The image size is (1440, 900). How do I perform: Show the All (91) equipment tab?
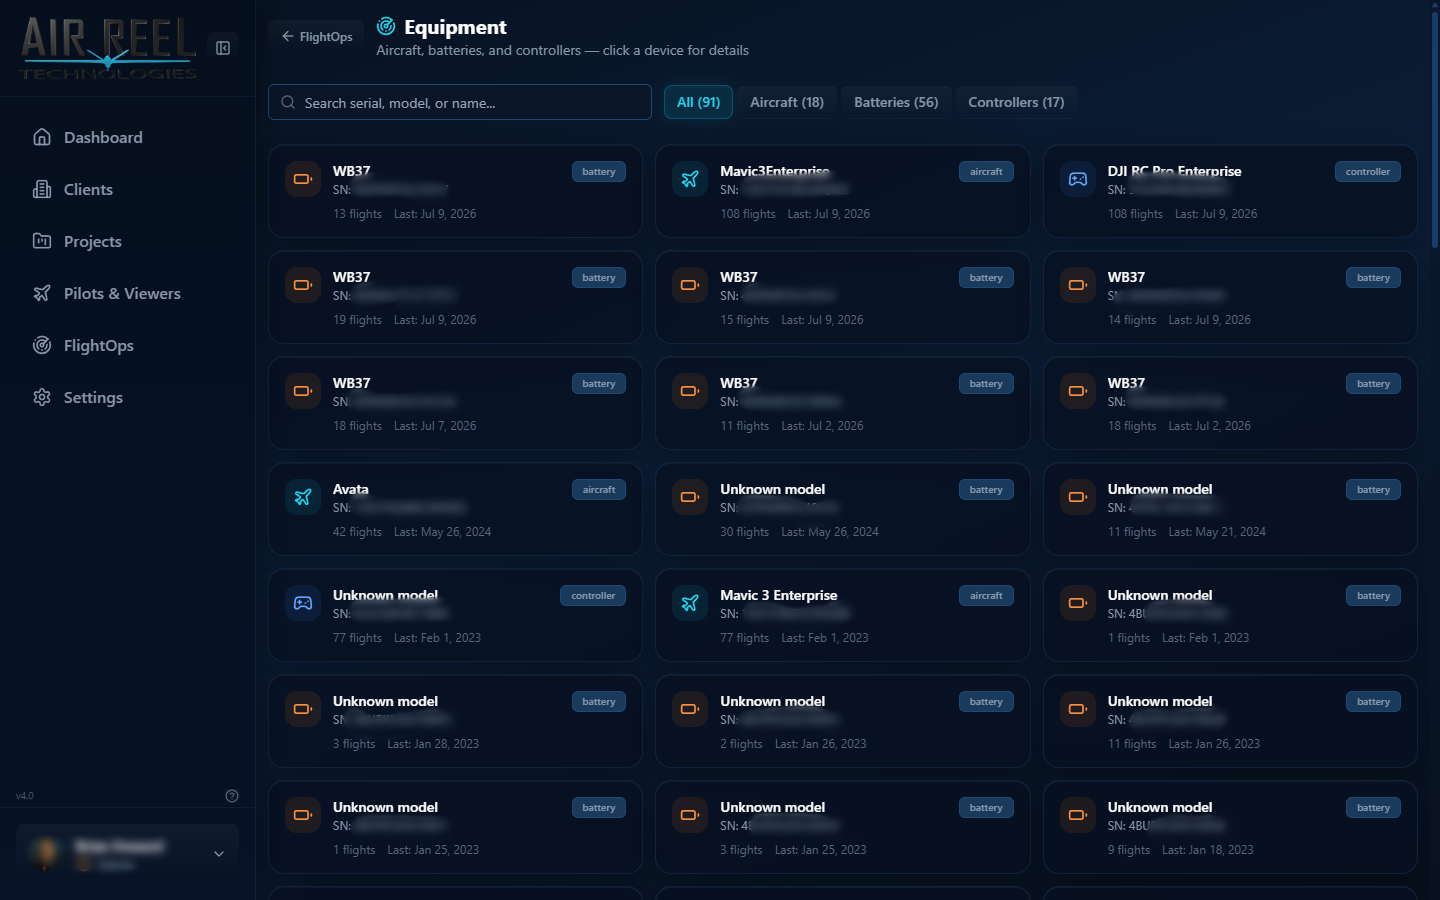(698, 102)
